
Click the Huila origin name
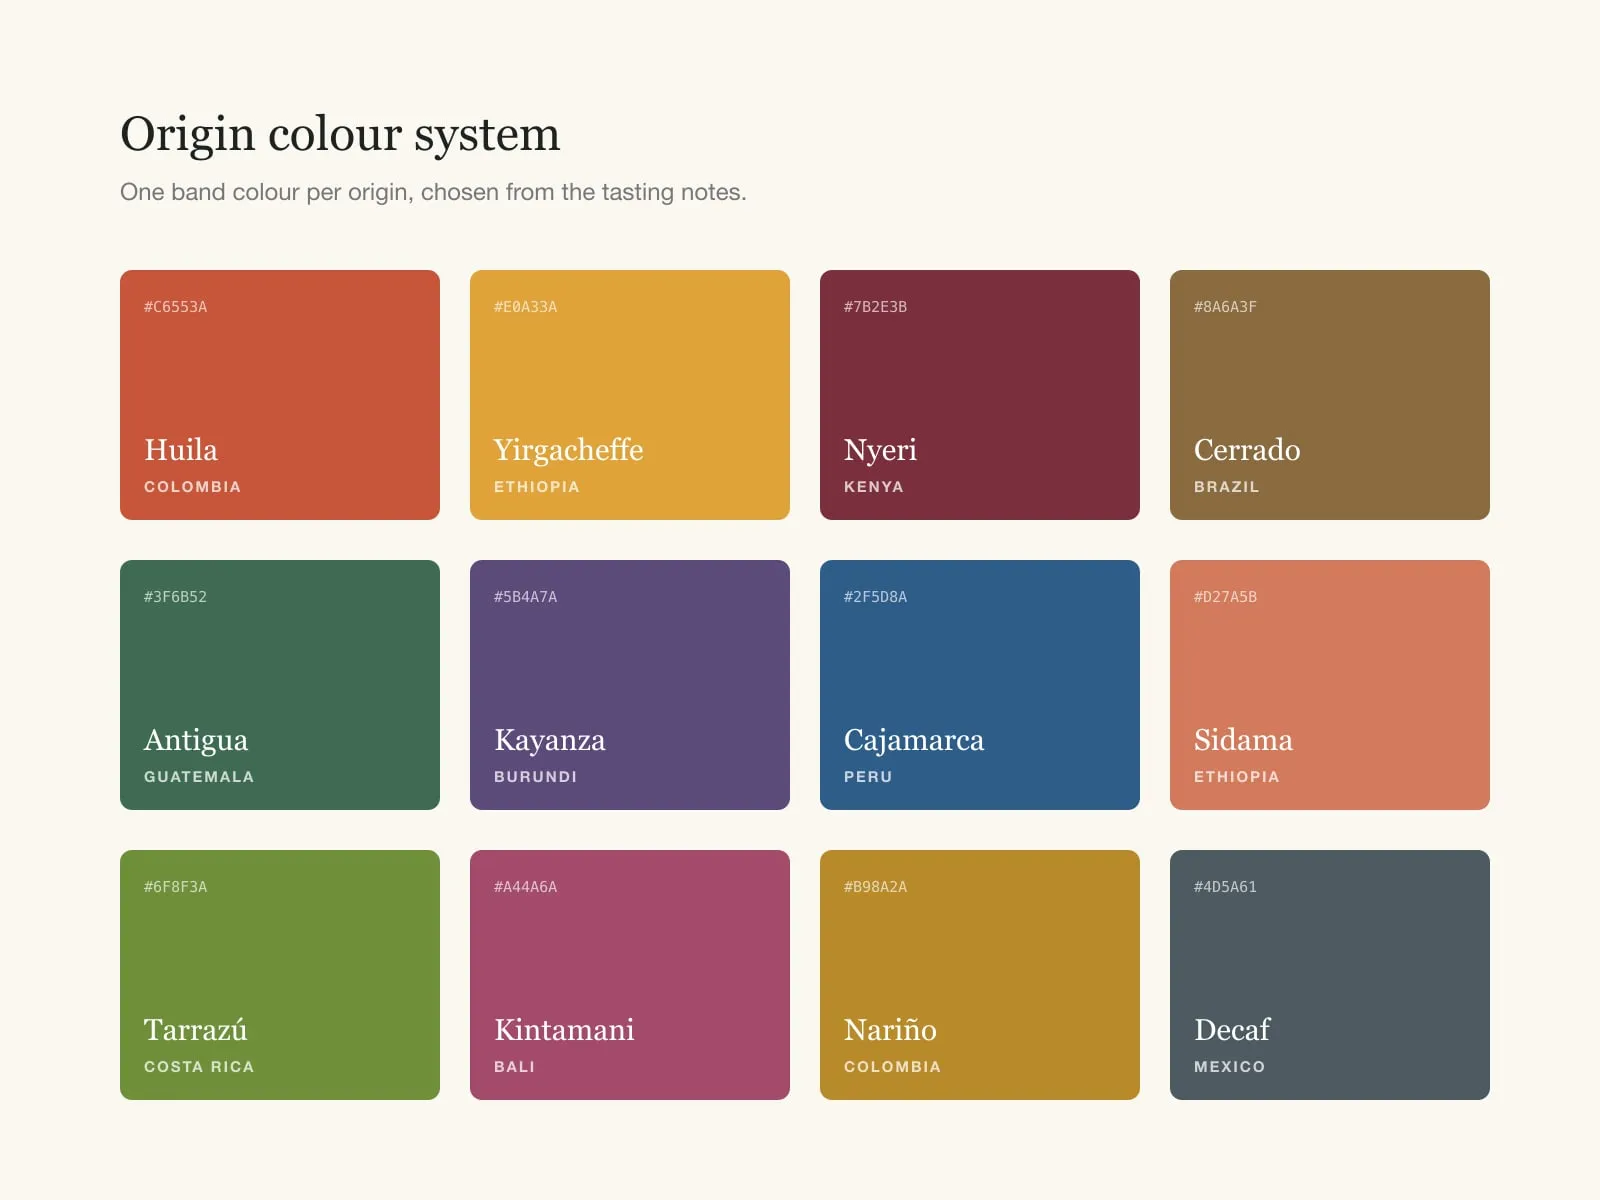181,450
